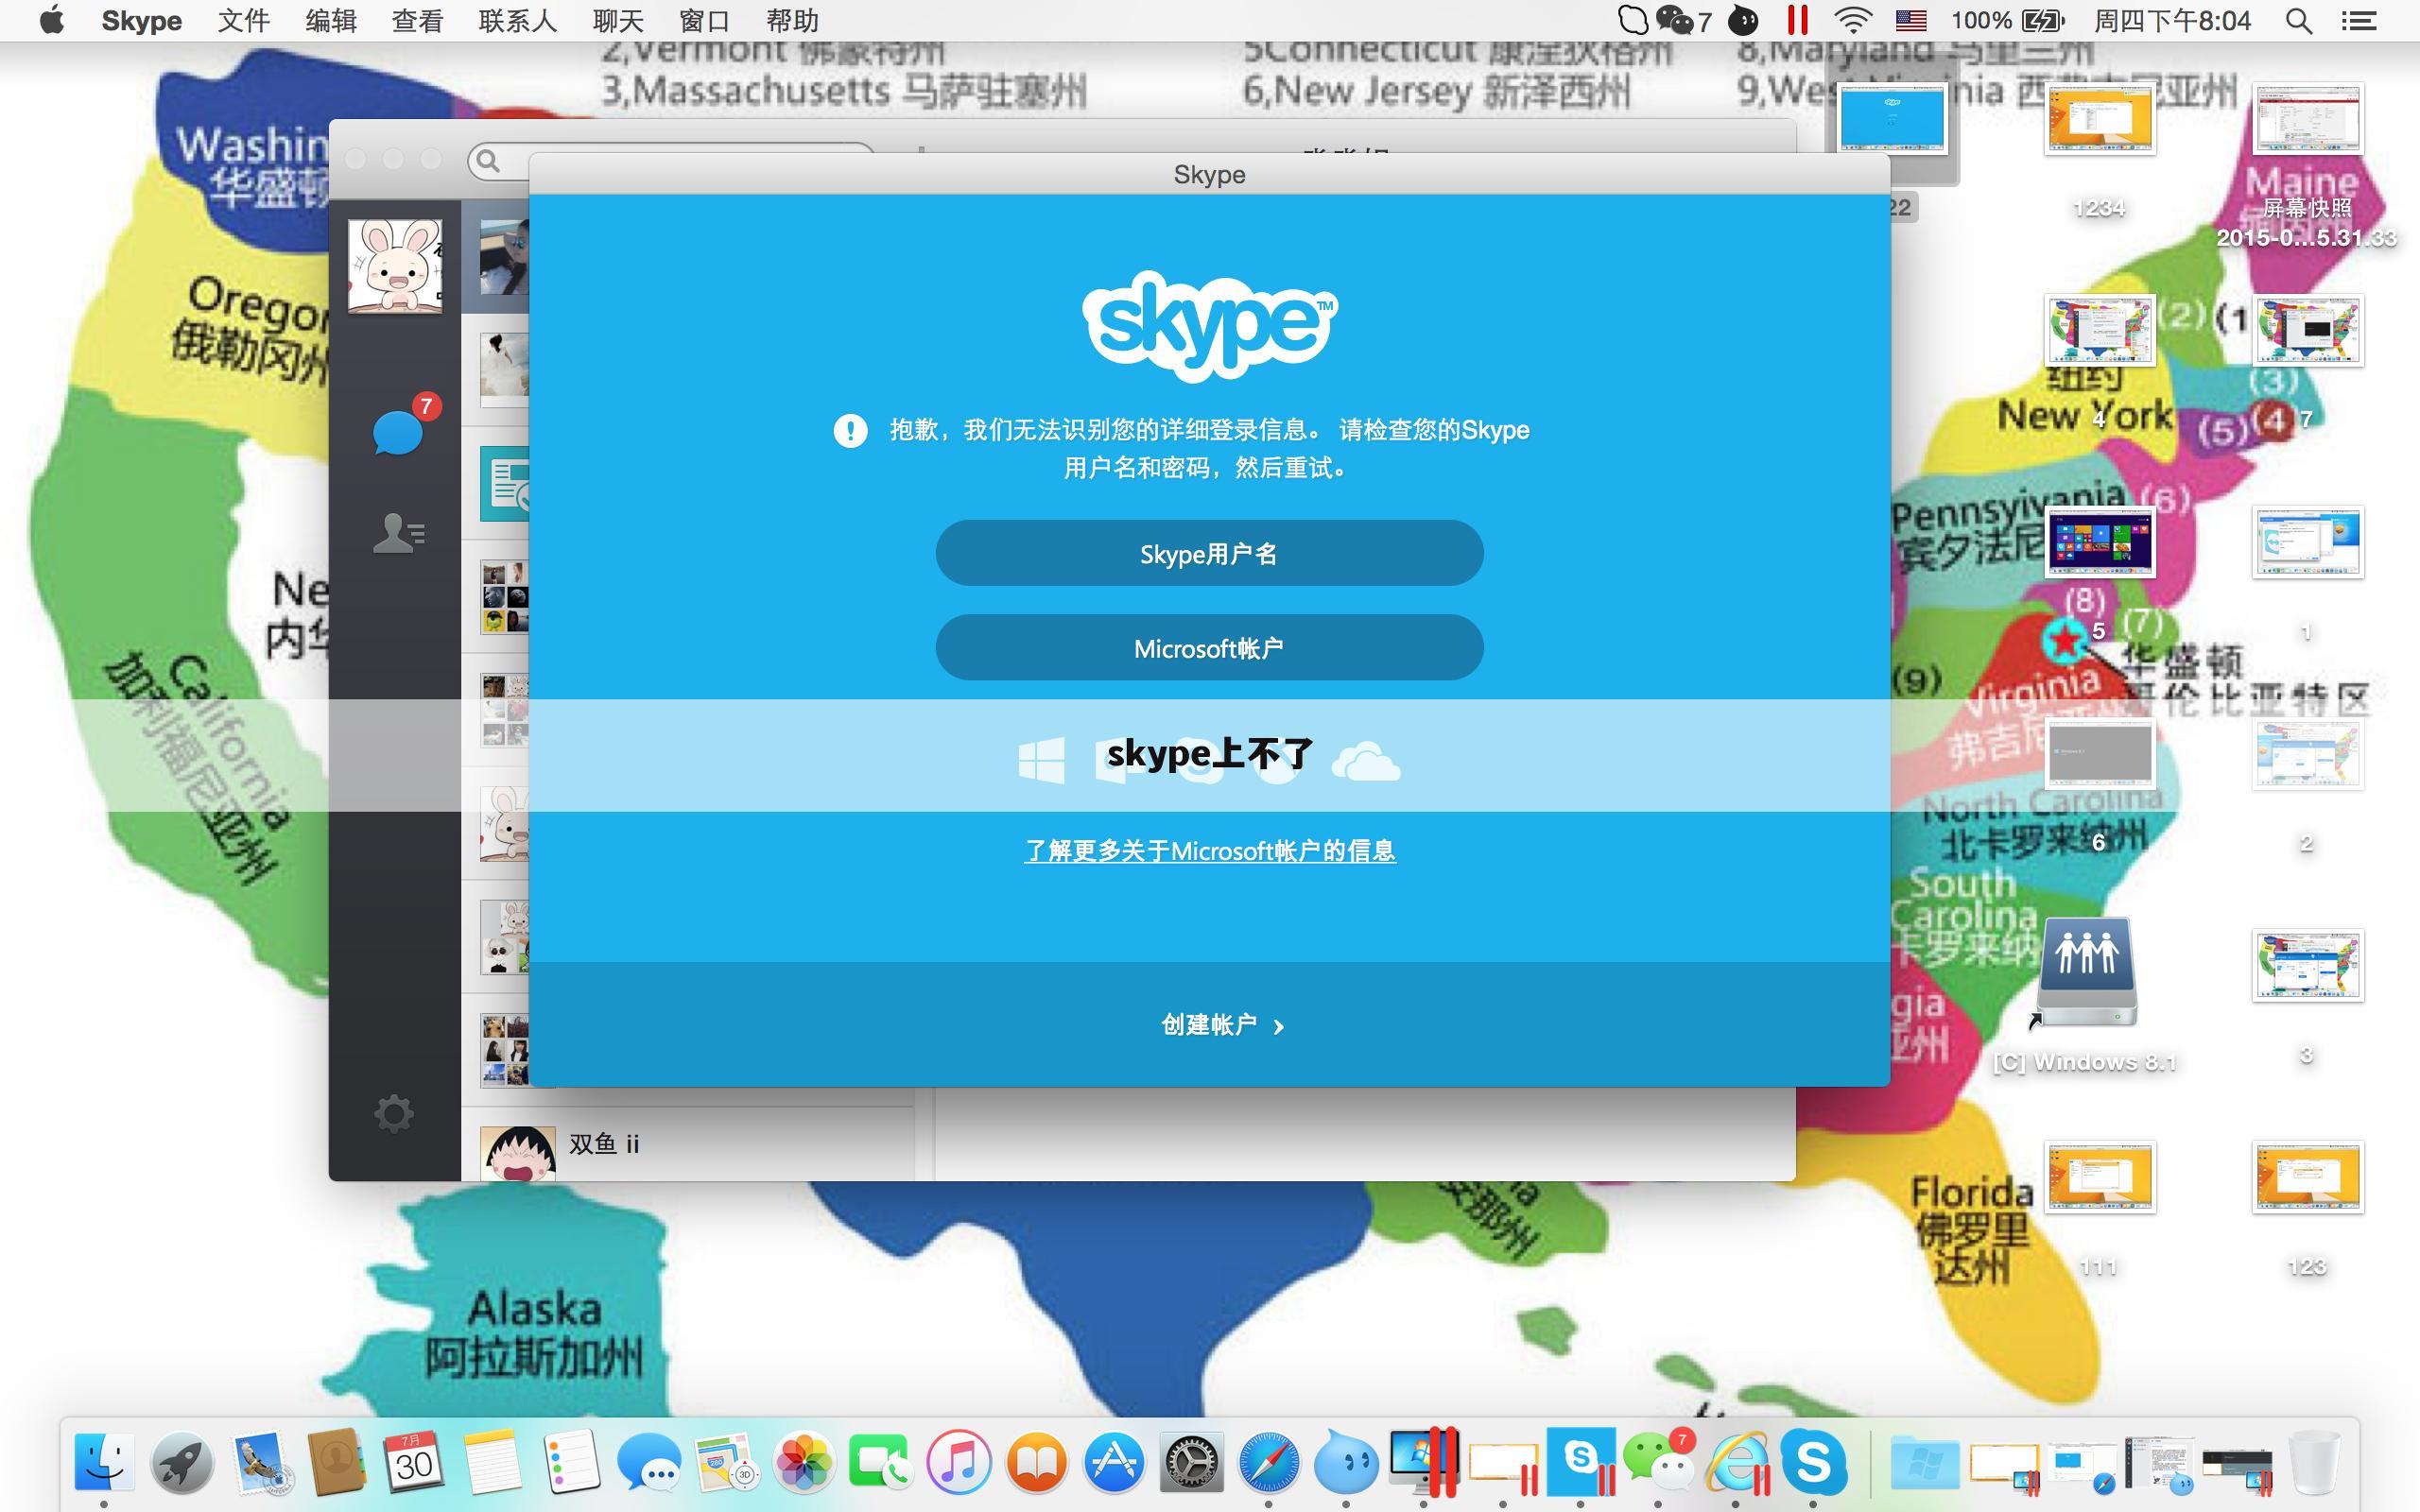Choose the Skype用户名 sign-in button

1209,553
